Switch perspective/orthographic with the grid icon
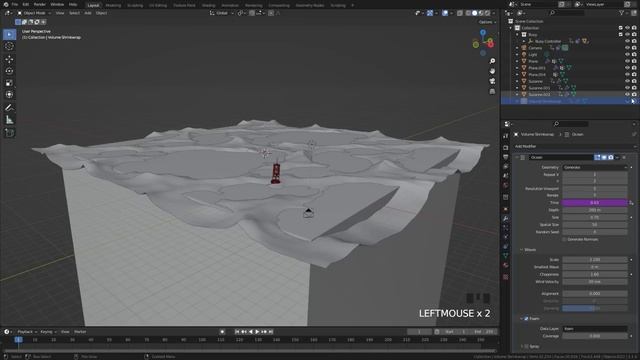640x360 pixels. point(492,91)
